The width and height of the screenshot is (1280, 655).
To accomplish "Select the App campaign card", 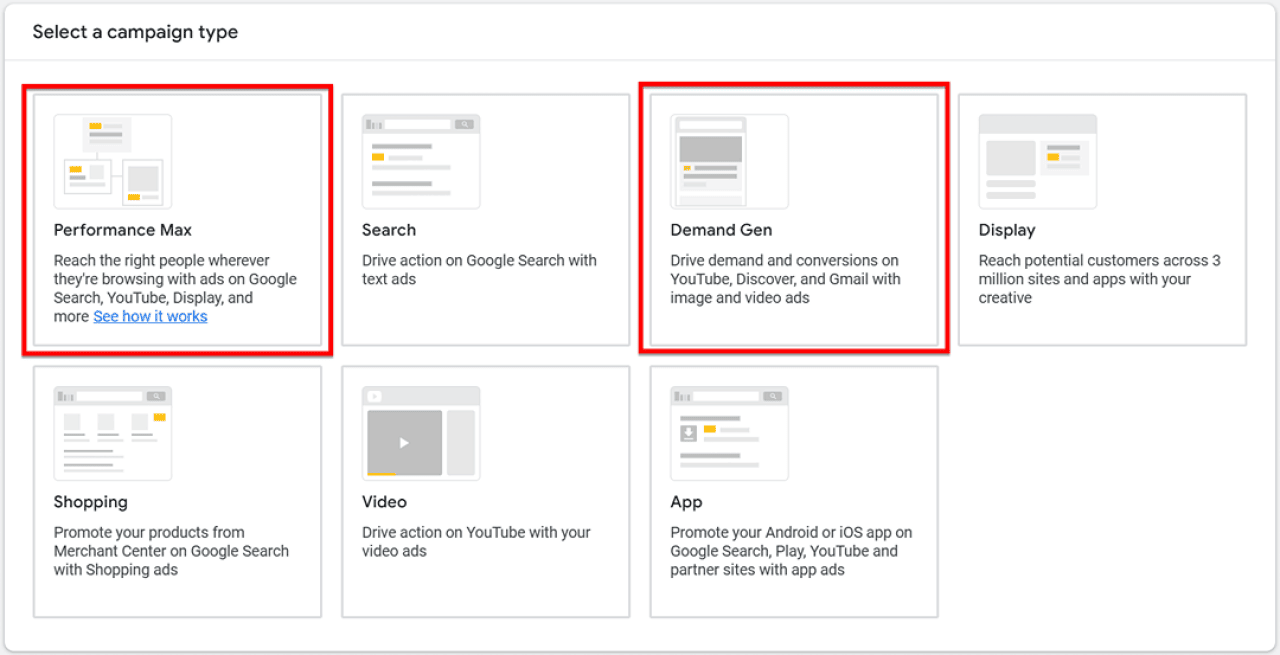I will [x=793, y=491].
